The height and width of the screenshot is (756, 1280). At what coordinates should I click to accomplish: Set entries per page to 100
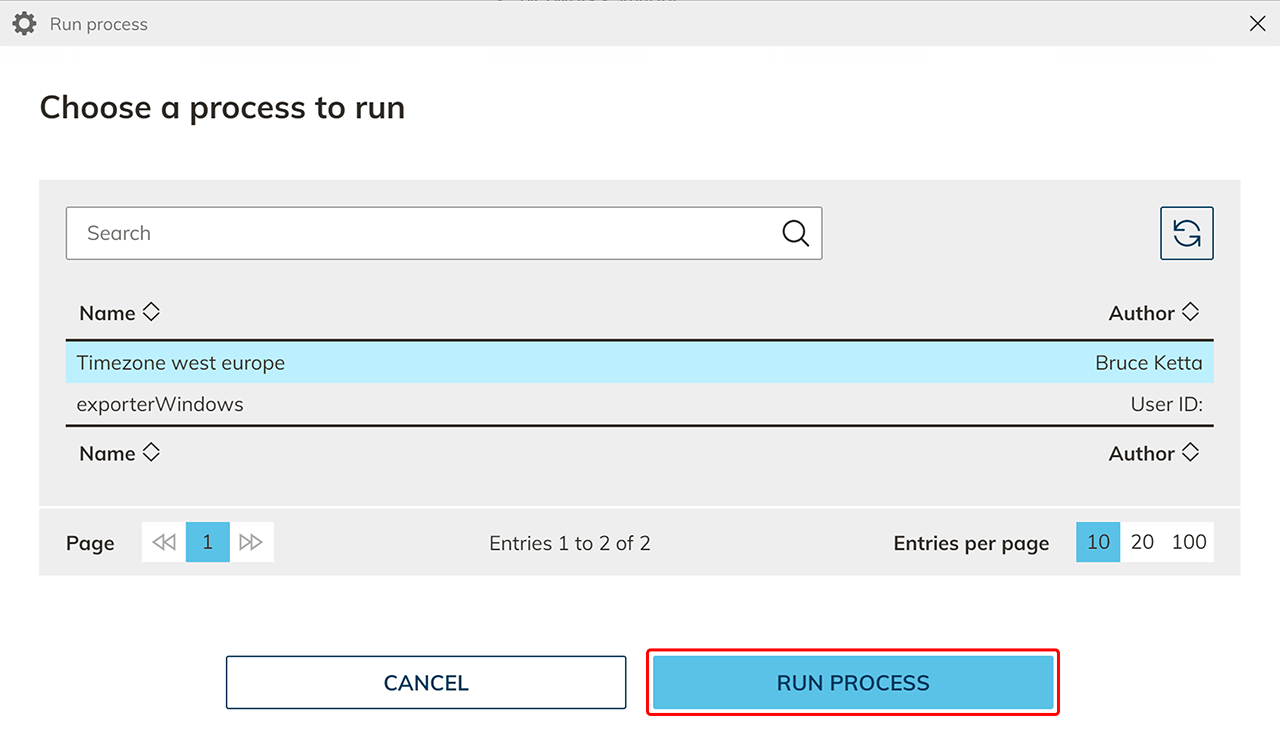pos(1189,542)
